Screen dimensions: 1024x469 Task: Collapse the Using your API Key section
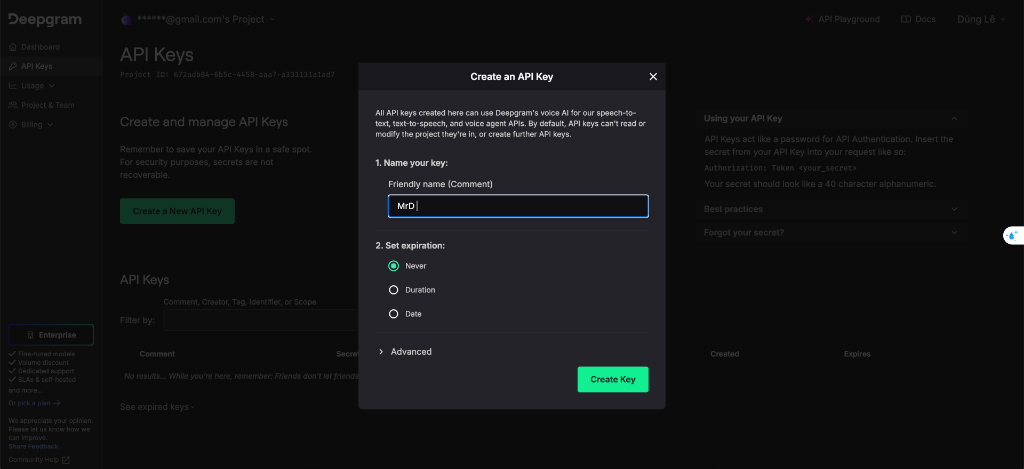831,118
